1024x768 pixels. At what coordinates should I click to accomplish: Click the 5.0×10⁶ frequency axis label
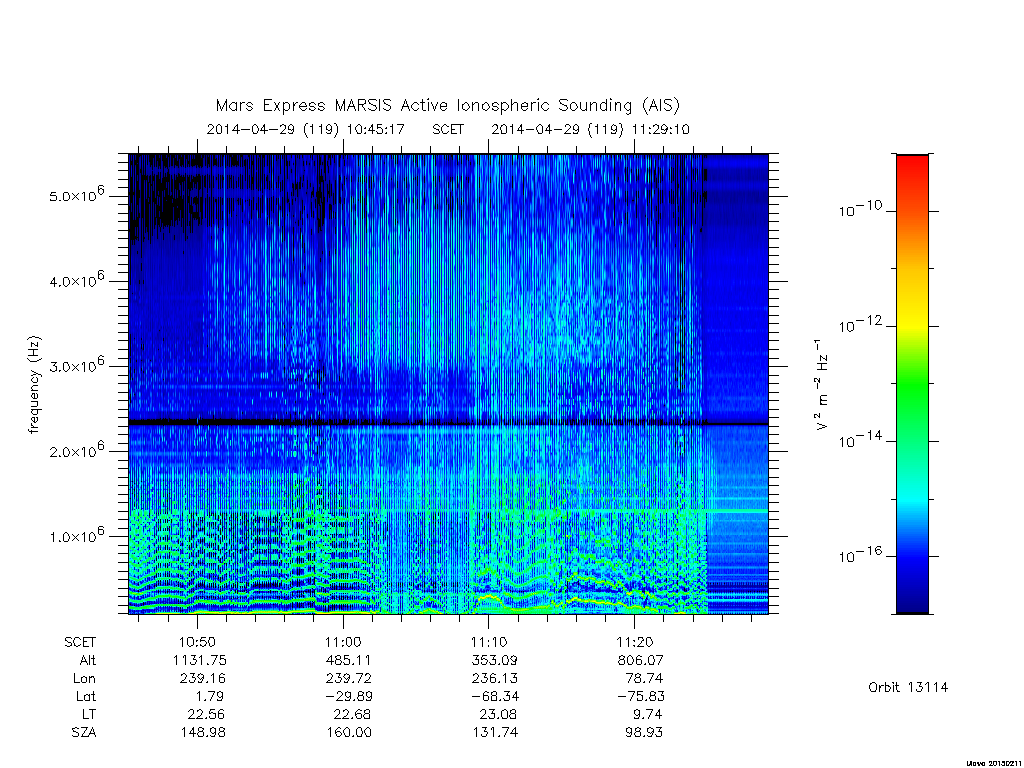click(76, 194)
